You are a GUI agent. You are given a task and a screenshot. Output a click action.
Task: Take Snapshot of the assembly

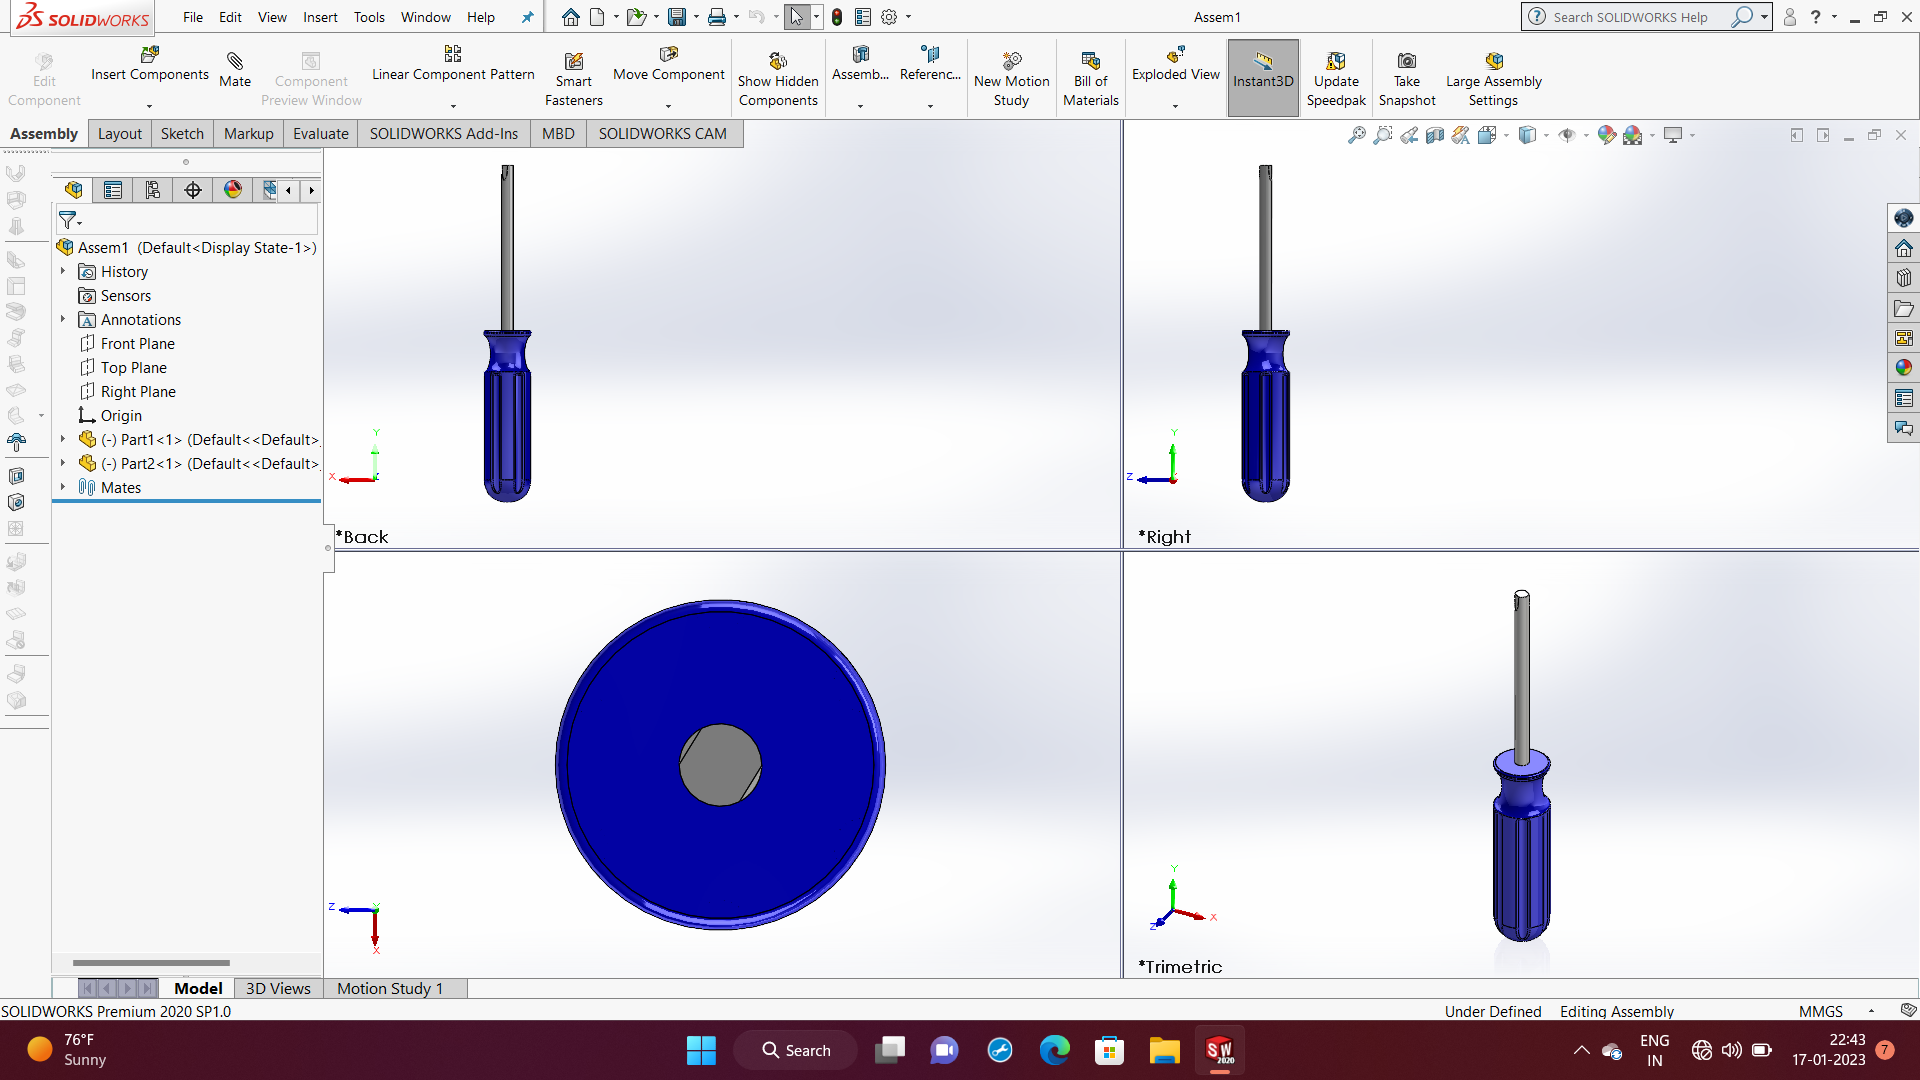1406,79
